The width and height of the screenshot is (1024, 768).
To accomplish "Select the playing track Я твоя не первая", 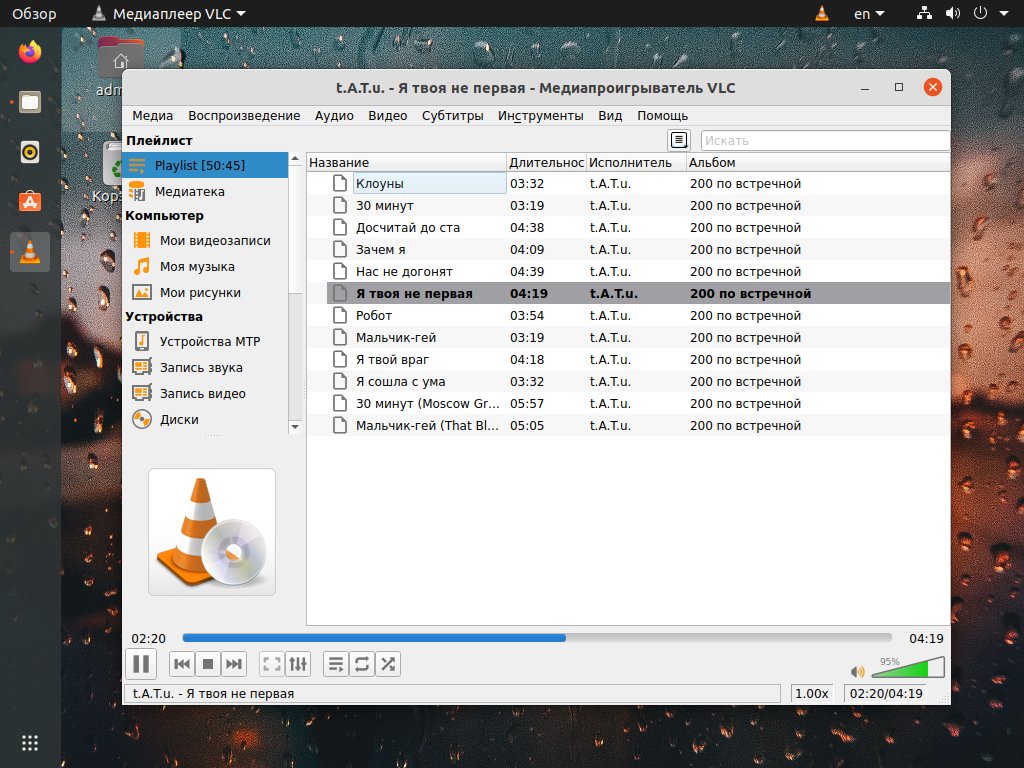I will point(628,294).
